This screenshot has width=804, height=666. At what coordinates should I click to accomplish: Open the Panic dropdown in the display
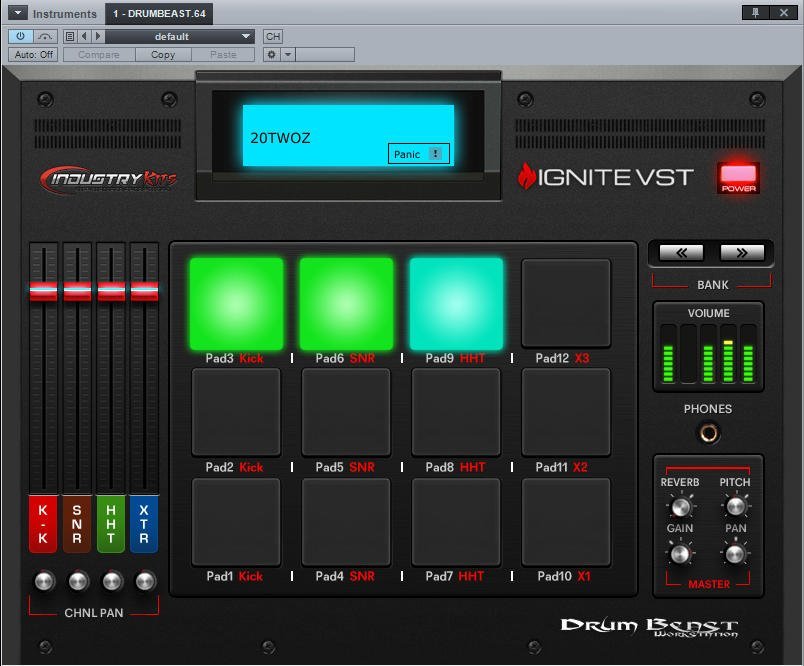click(x=418, y=154)
